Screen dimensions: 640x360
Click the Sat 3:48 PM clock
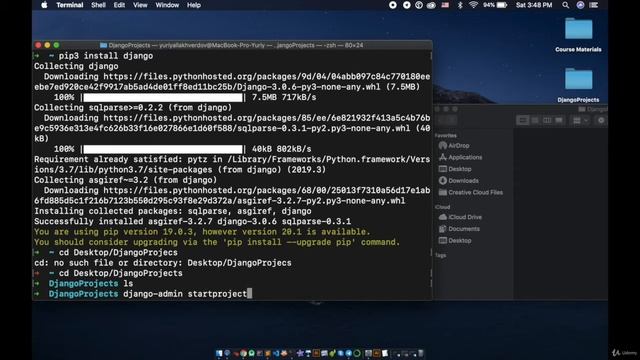point(534,5)
